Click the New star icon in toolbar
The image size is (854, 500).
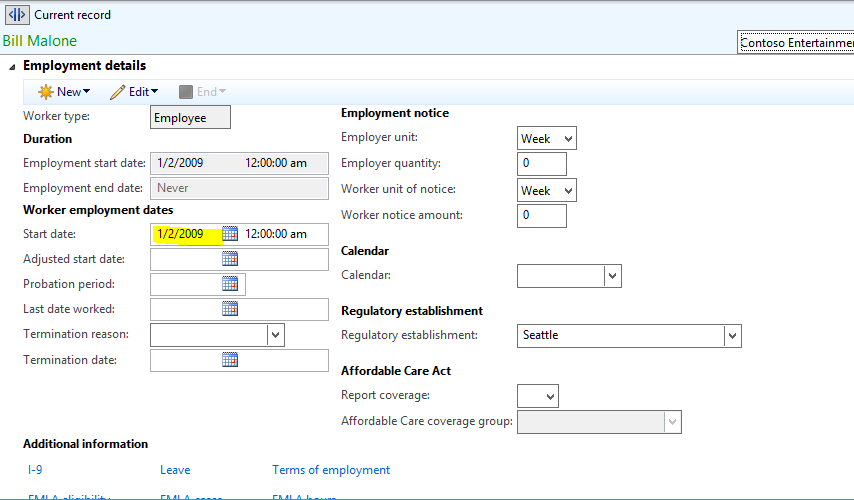coord(45,92)
